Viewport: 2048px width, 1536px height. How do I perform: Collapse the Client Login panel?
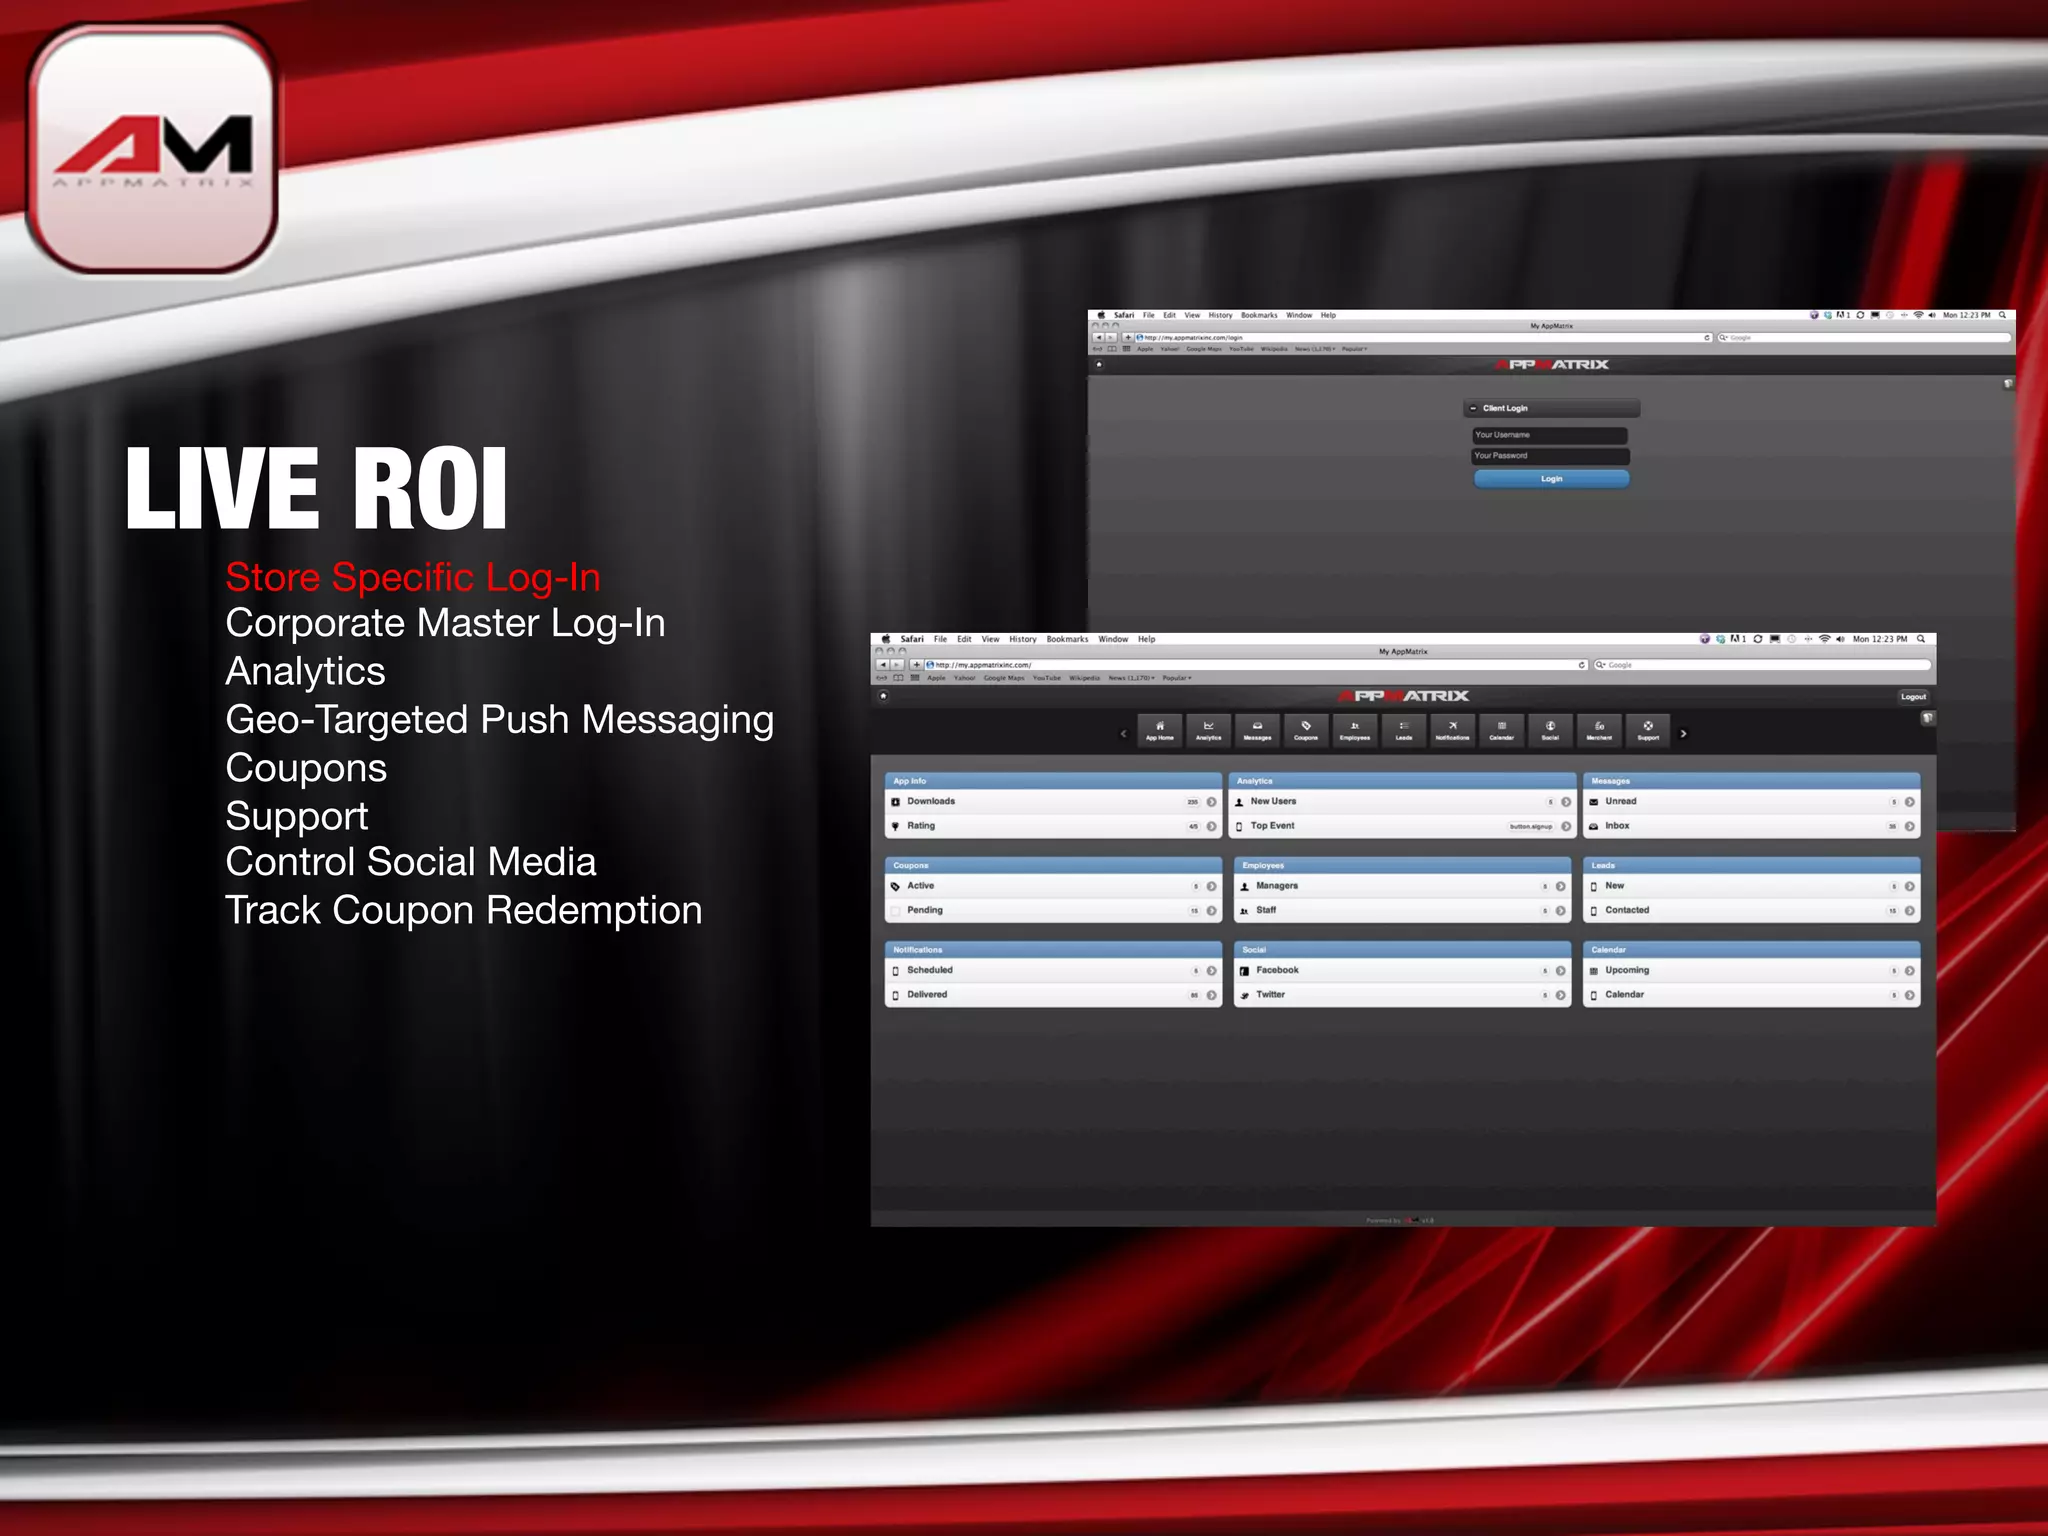click(x=1473, y=408)
